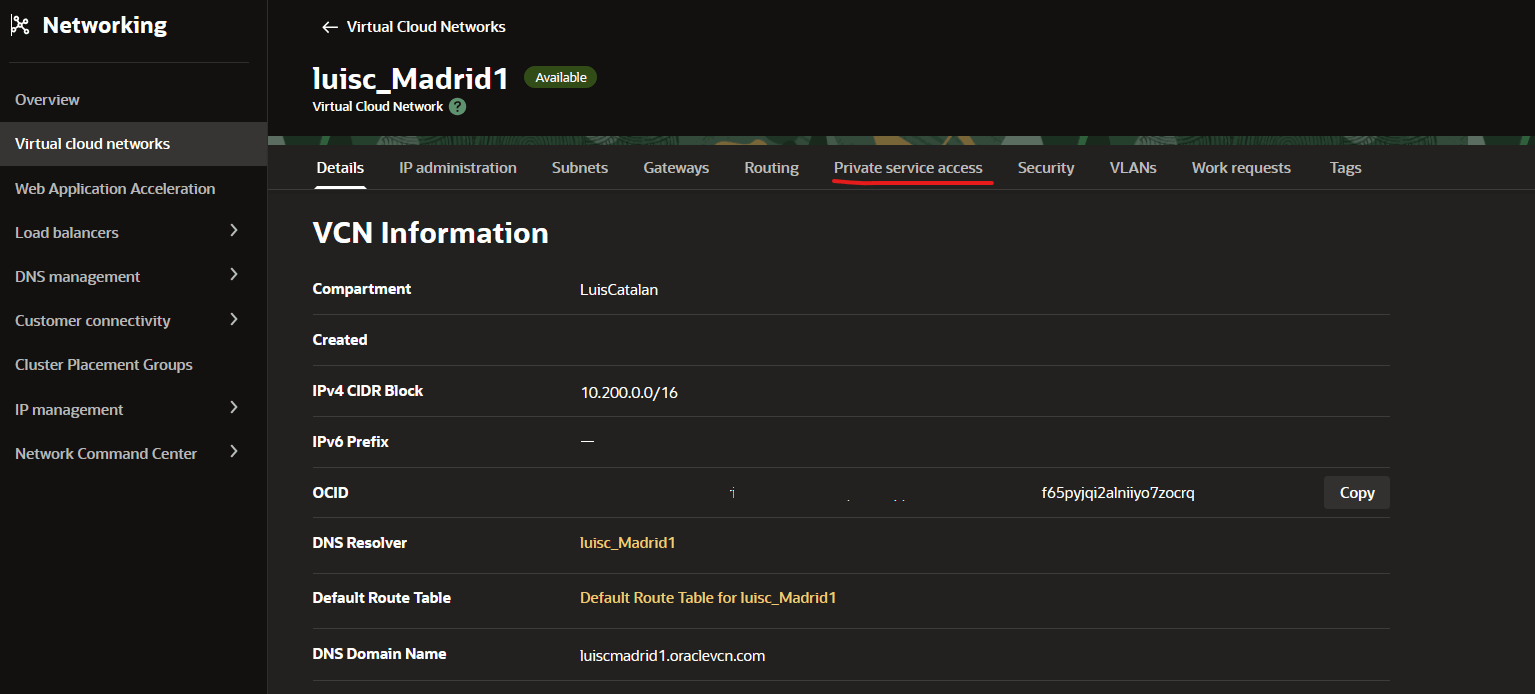This screenshot has height=694, width=1535.
Task: Click the Available status badge
Action: pyautogui.click(x=560, y=77)
